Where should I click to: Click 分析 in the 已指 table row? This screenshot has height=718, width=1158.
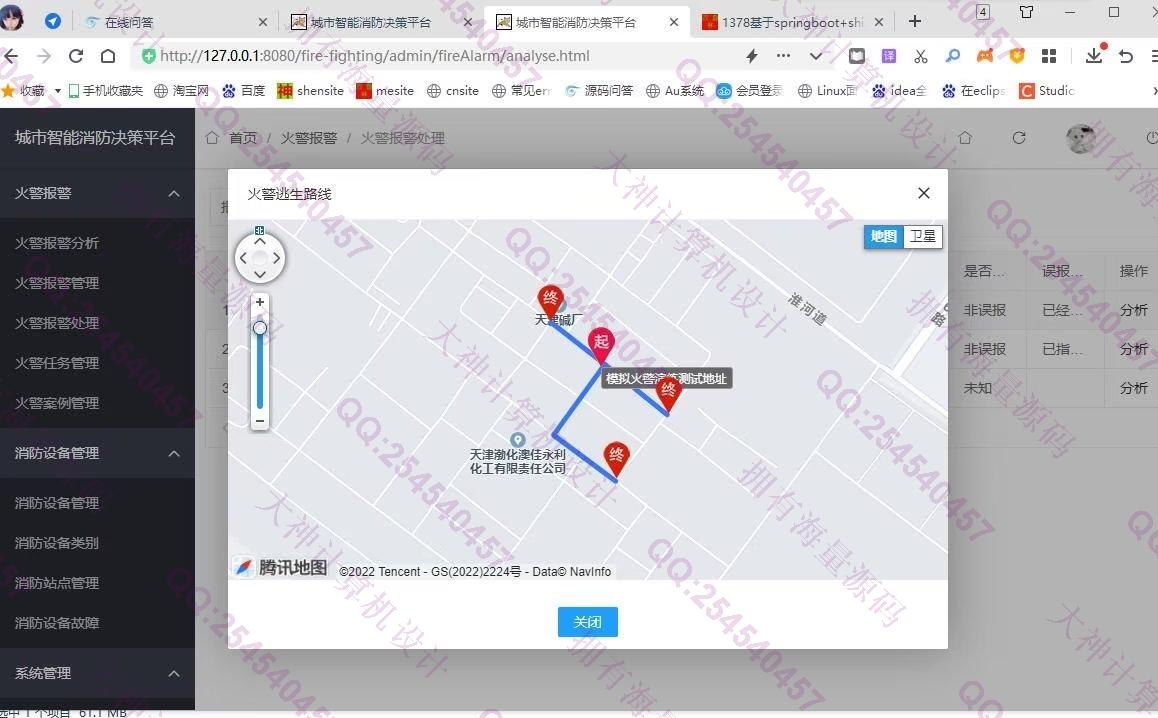click(1133, 349)
